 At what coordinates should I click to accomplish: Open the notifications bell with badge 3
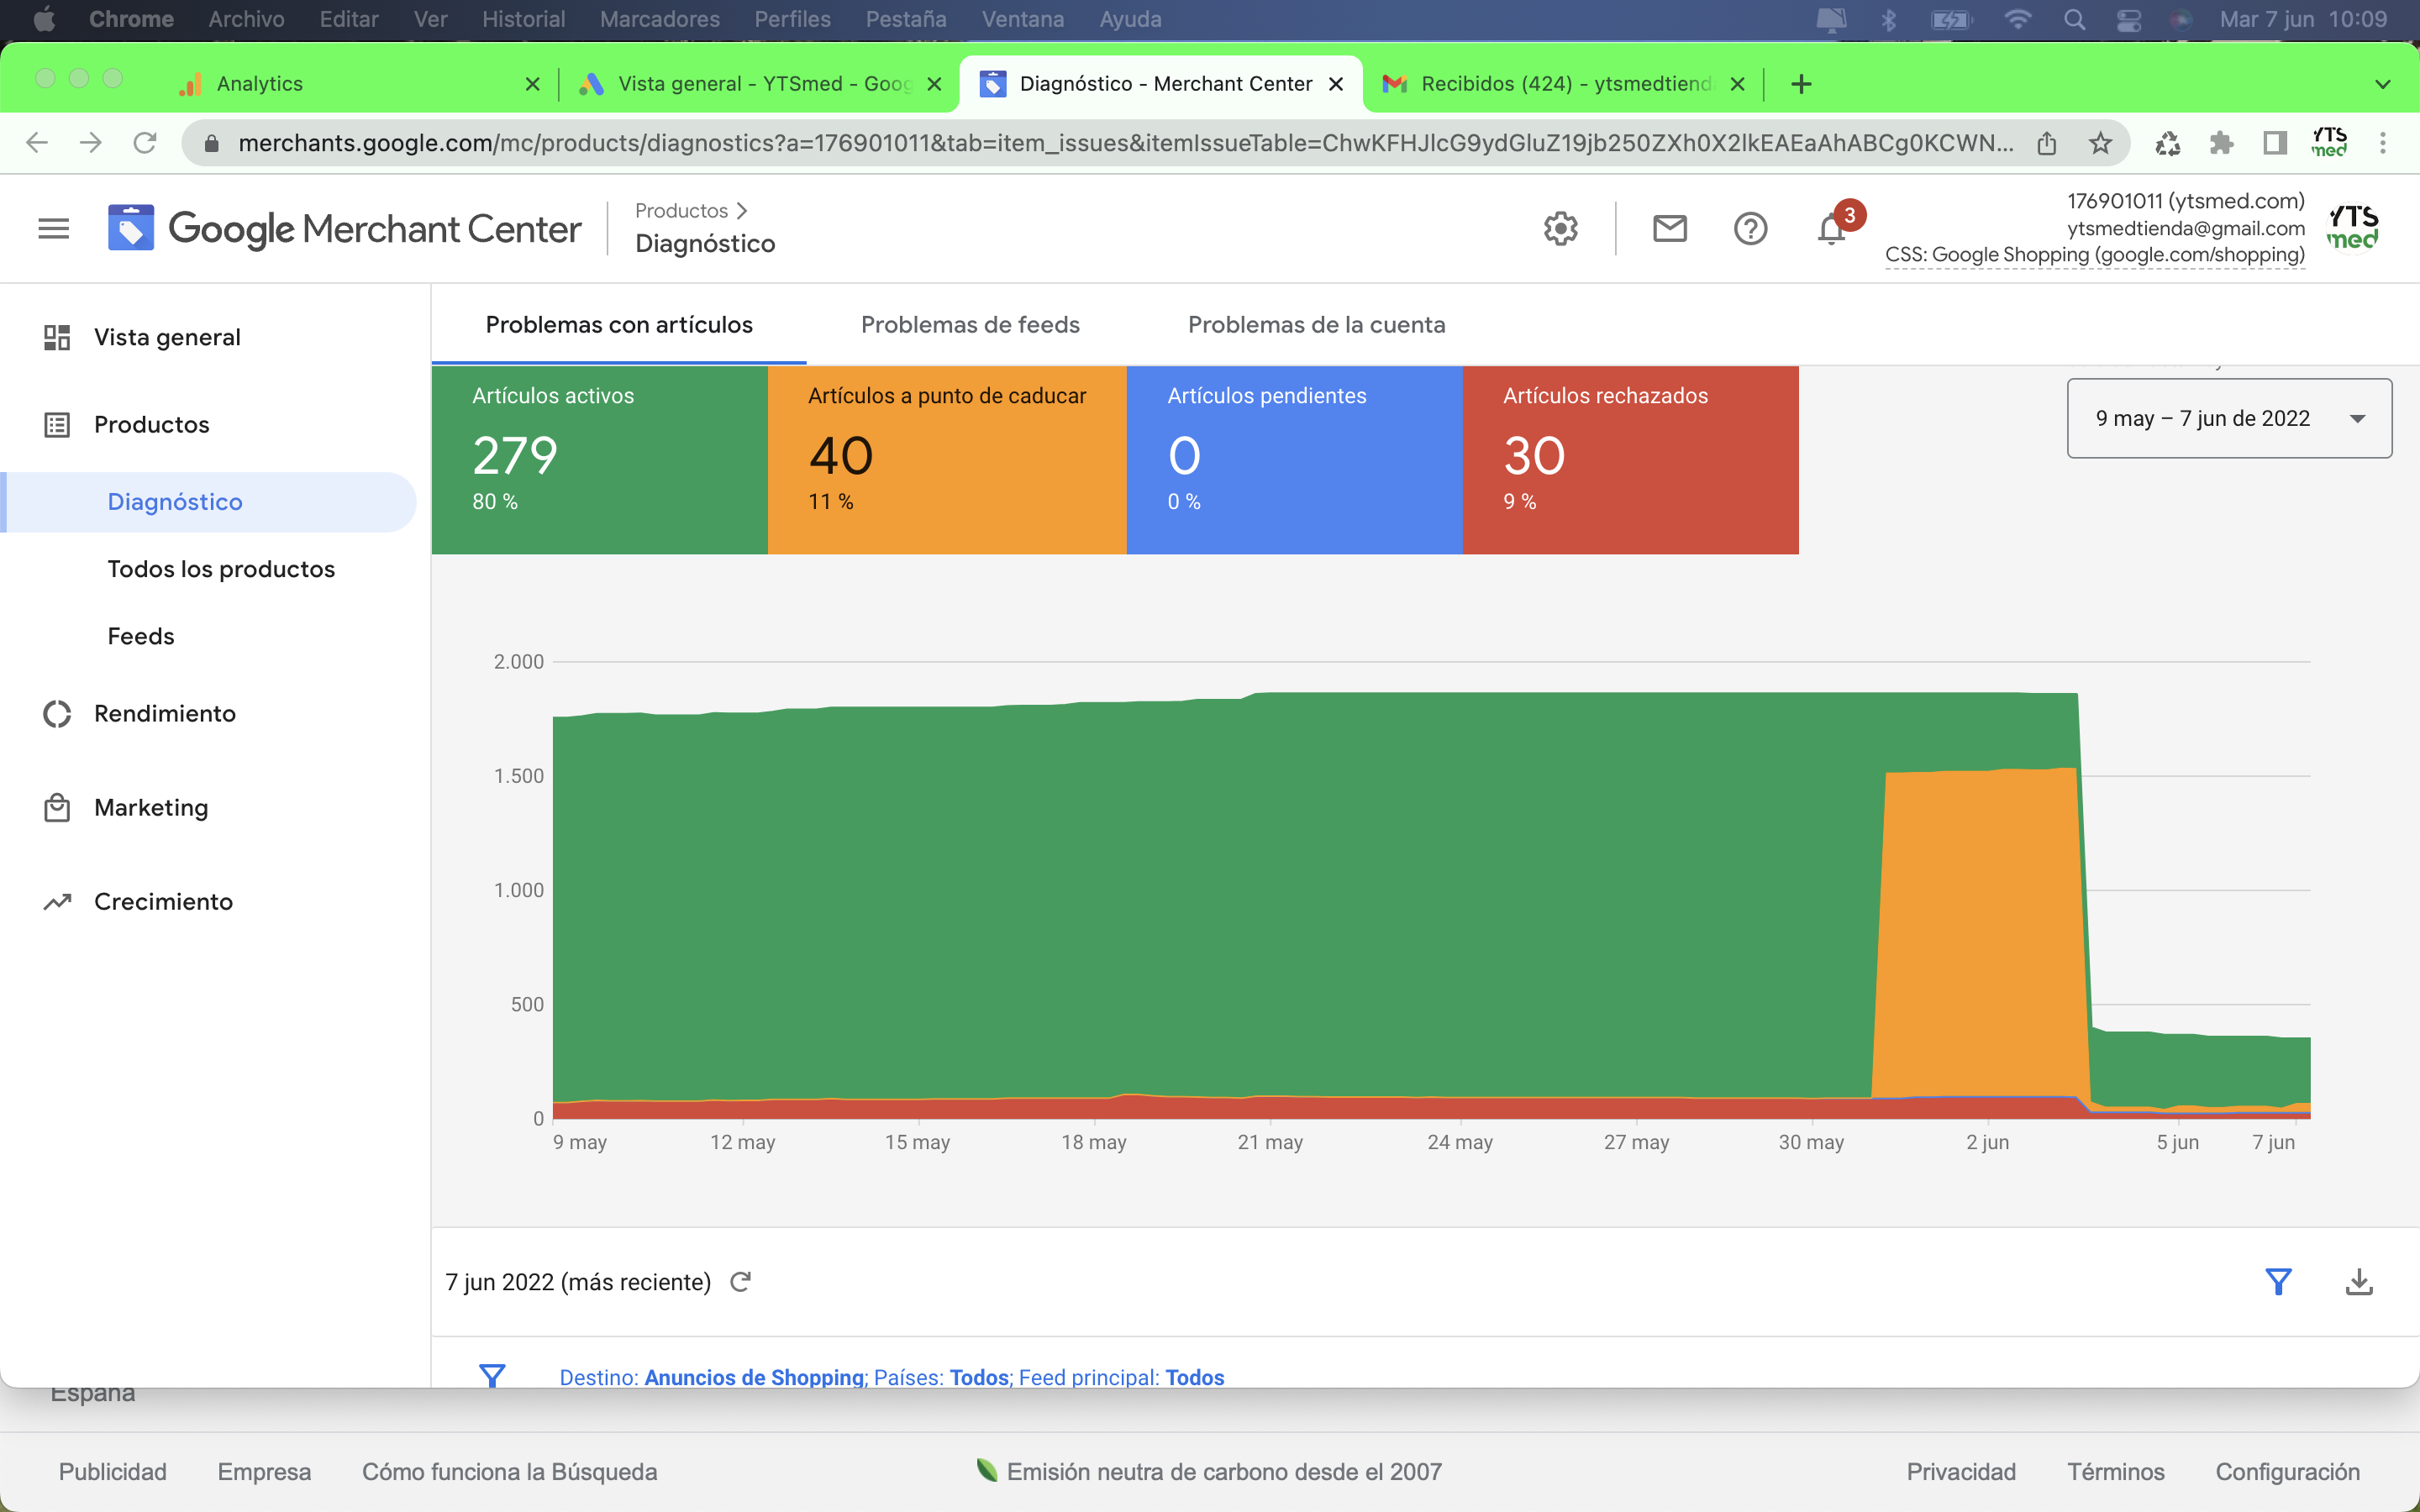(1832, 229)
